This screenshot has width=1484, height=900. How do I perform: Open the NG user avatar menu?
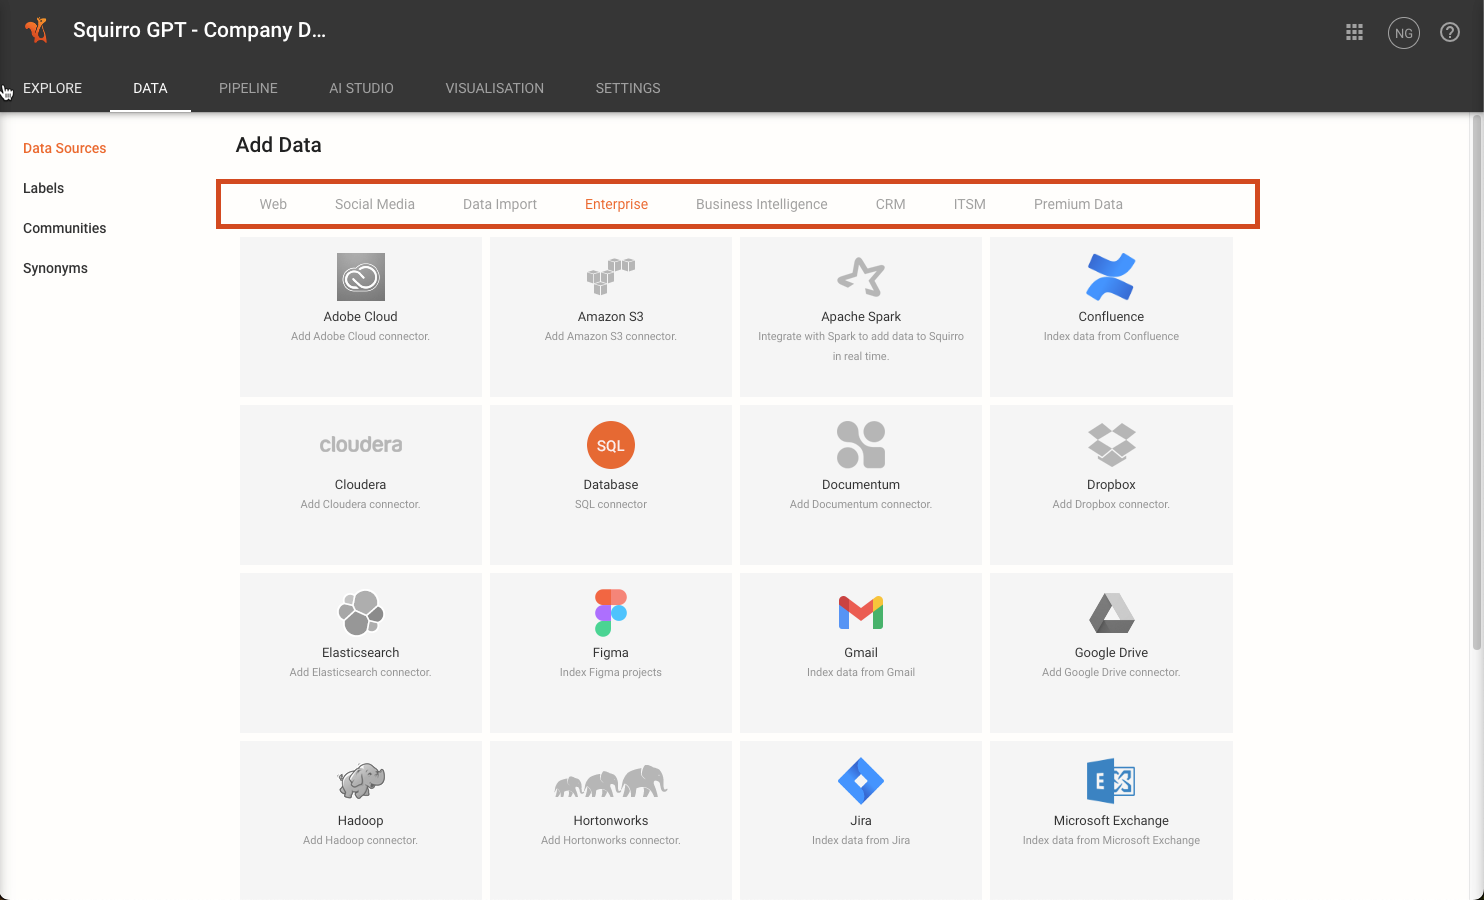pyautogui.click(x=1404, y=33)
